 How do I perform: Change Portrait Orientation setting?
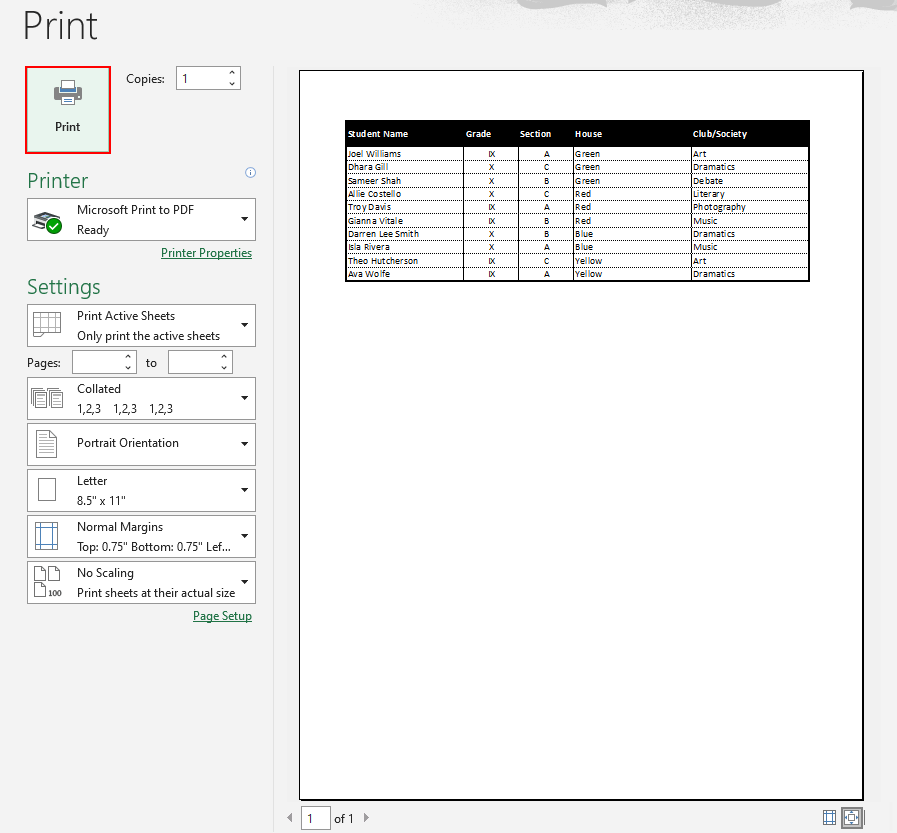point(141,444)
